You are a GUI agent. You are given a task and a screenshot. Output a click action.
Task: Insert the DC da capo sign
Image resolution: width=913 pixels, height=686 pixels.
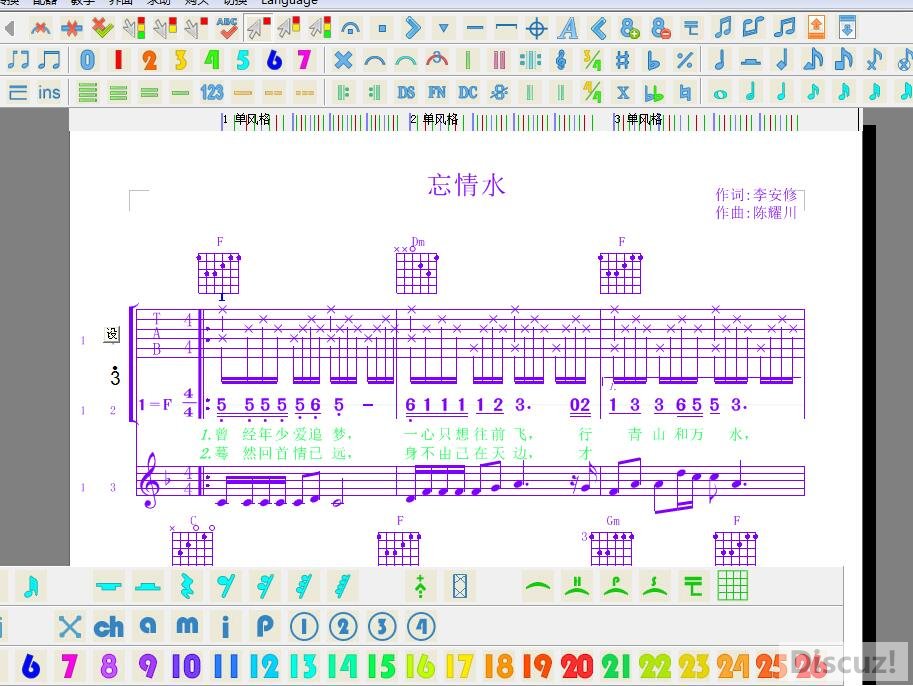click(468, 92)
